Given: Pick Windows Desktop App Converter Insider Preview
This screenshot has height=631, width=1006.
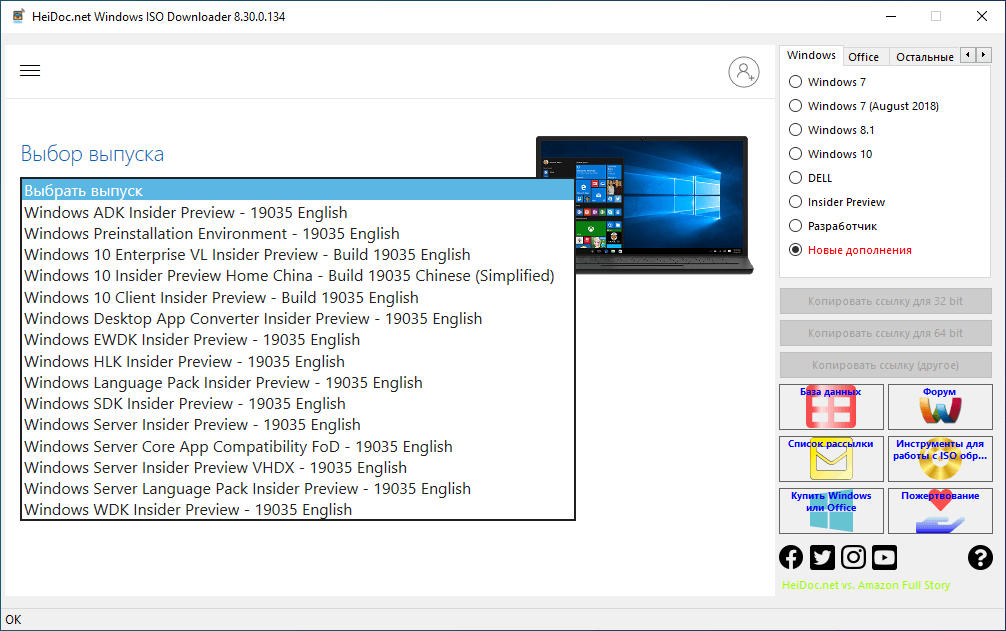Looking at the screenshot, I should [298, 319].
